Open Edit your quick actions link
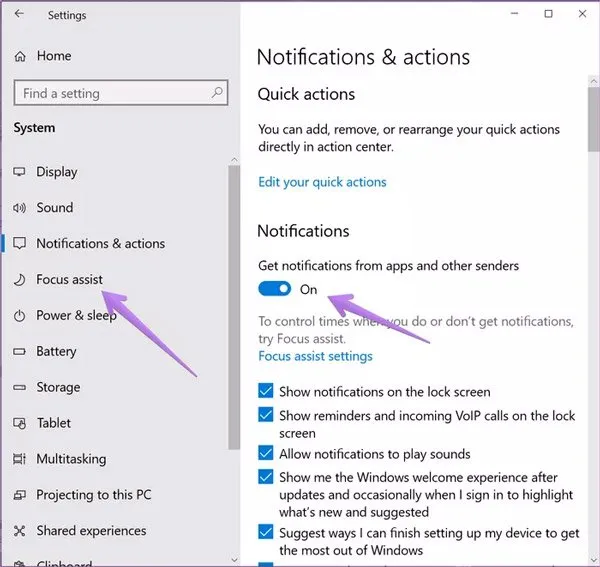600x567 pixels. pos(322,182)
